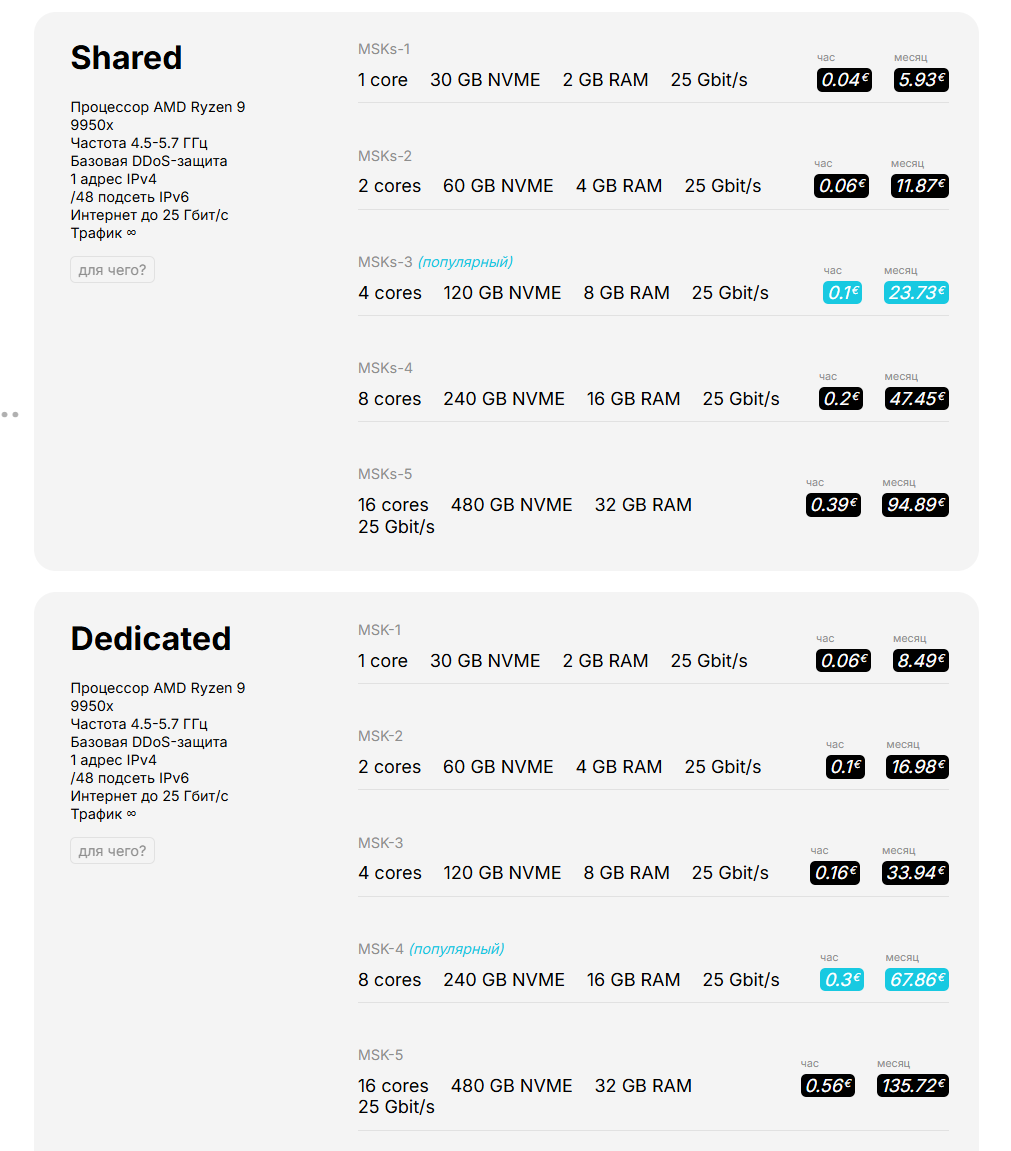
Task: Click the two-dot handle at left edge
Action: [10, 415]
